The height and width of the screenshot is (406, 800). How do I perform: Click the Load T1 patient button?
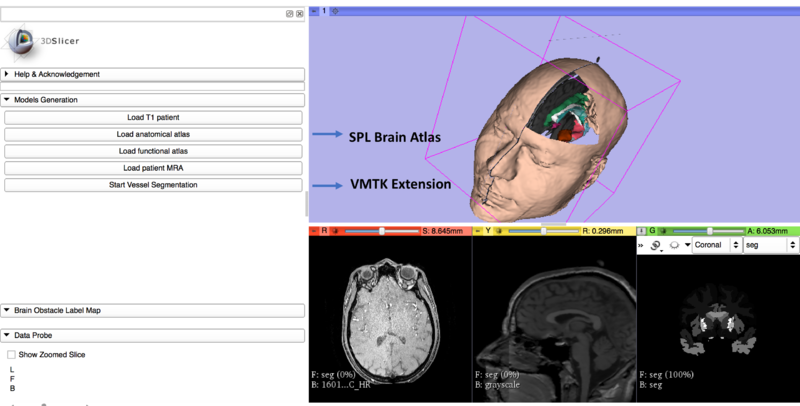coord(153,118)
